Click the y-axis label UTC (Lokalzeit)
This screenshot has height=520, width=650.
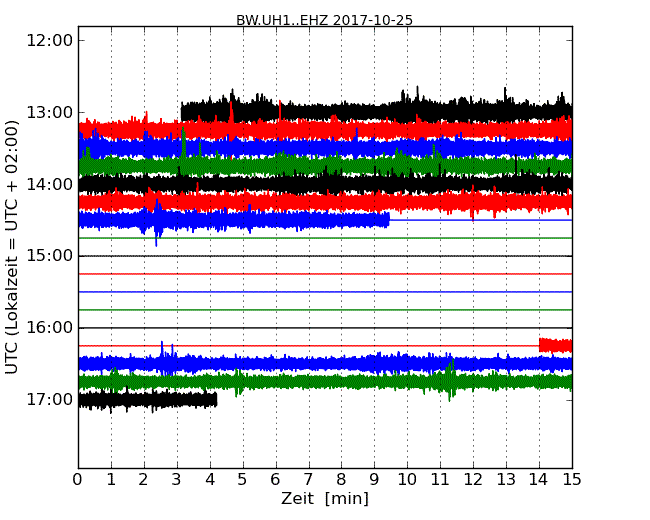coord(12,247)
